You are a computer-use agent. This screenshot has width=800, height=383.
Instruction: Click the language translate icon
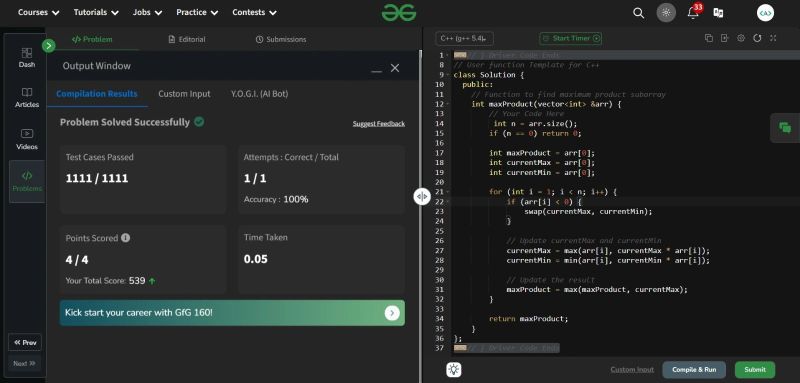(718, 13)
